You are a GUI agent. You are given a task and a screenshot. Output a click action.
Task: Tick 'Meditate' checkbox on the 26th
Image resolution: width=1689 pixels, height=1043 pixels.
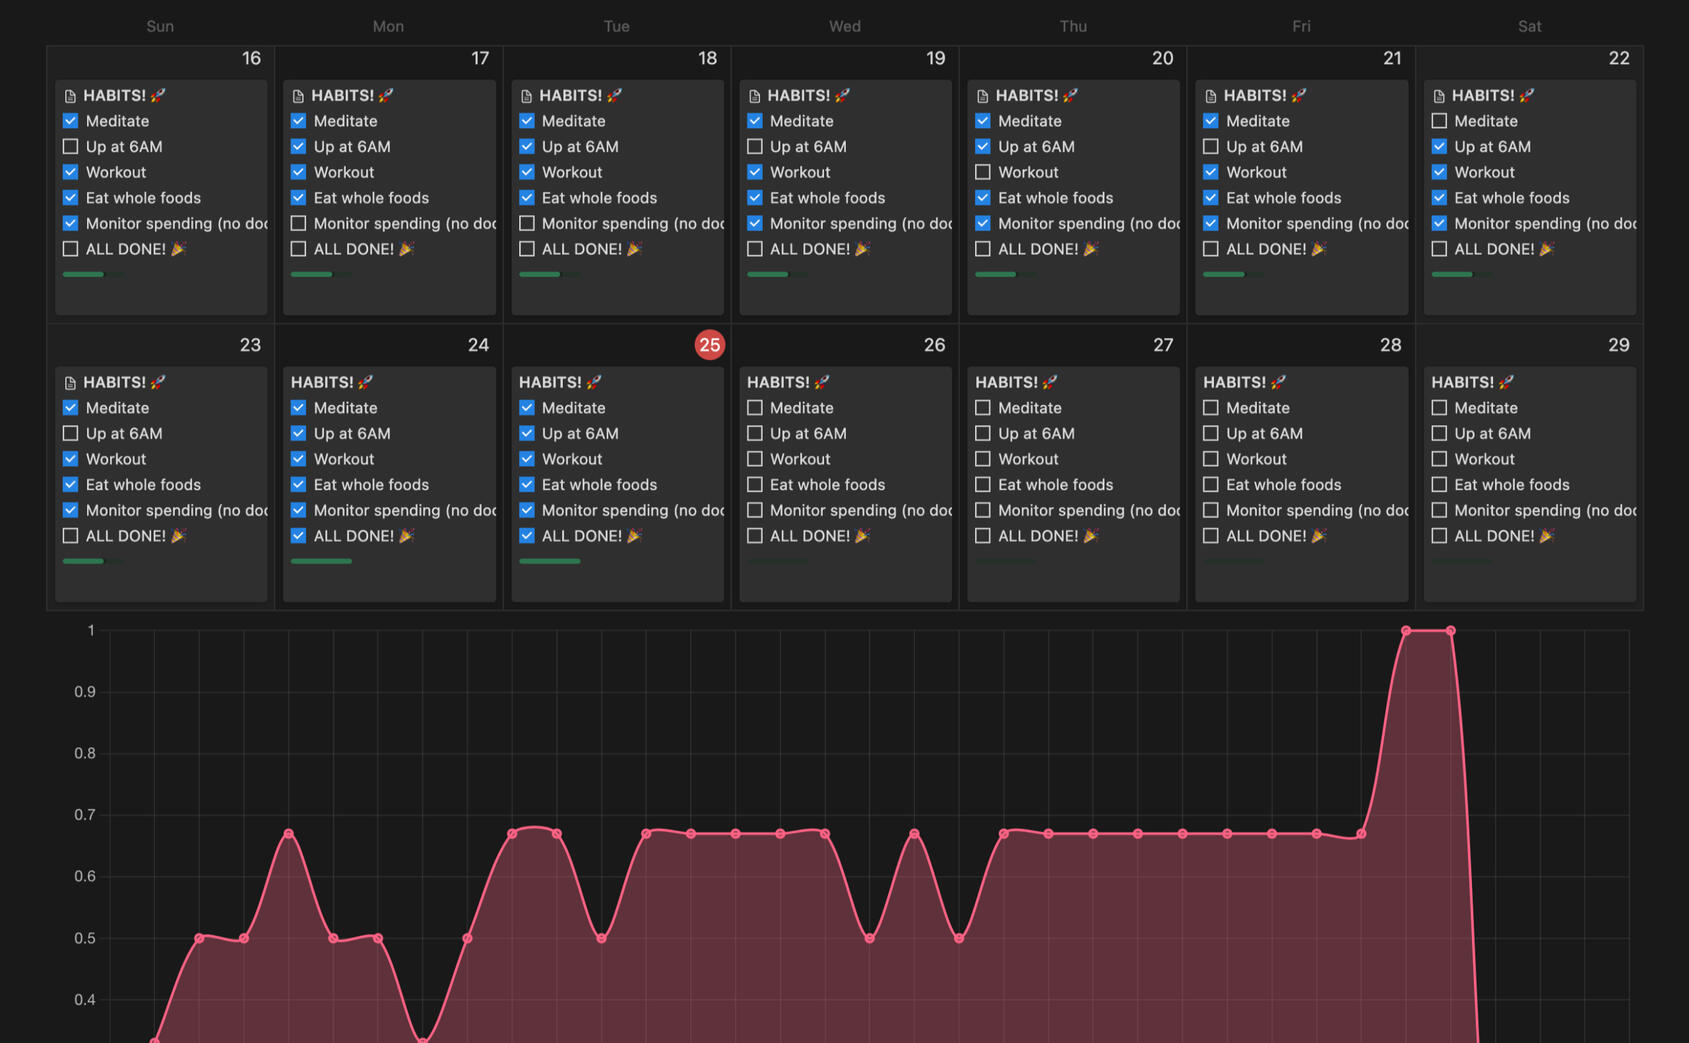pyautogui.click(x=755, y=408)
